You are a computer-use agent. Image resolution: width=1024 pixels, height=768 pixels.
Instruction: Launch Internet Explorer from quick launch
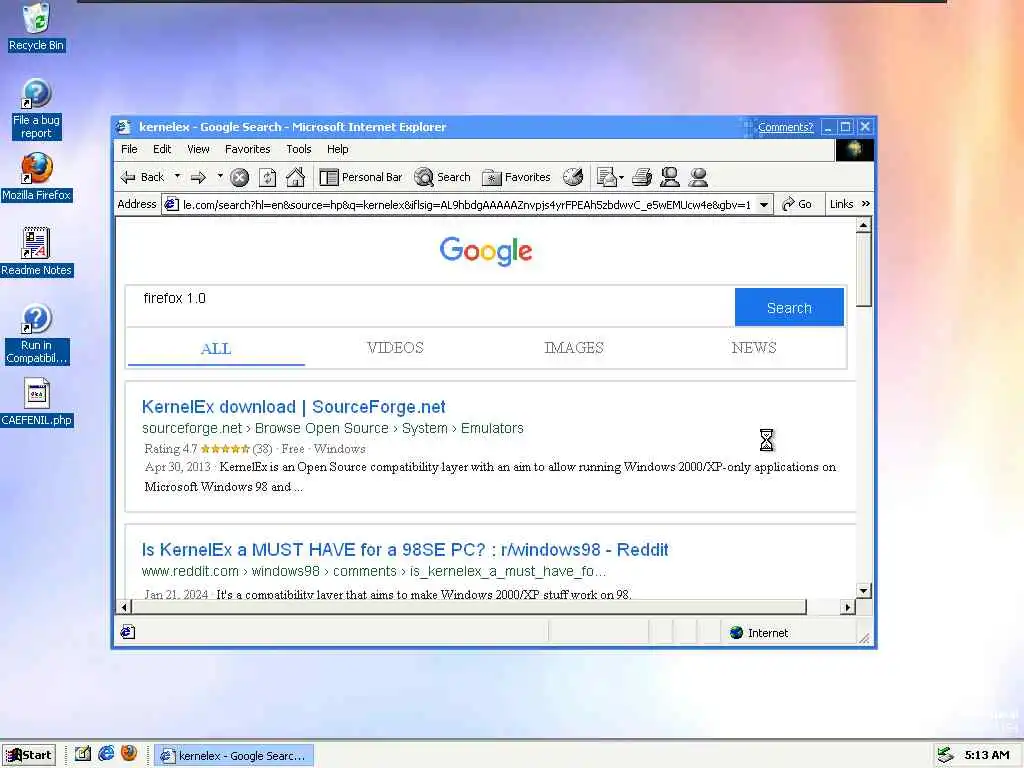pyautogui.click(x=106, y=754)
